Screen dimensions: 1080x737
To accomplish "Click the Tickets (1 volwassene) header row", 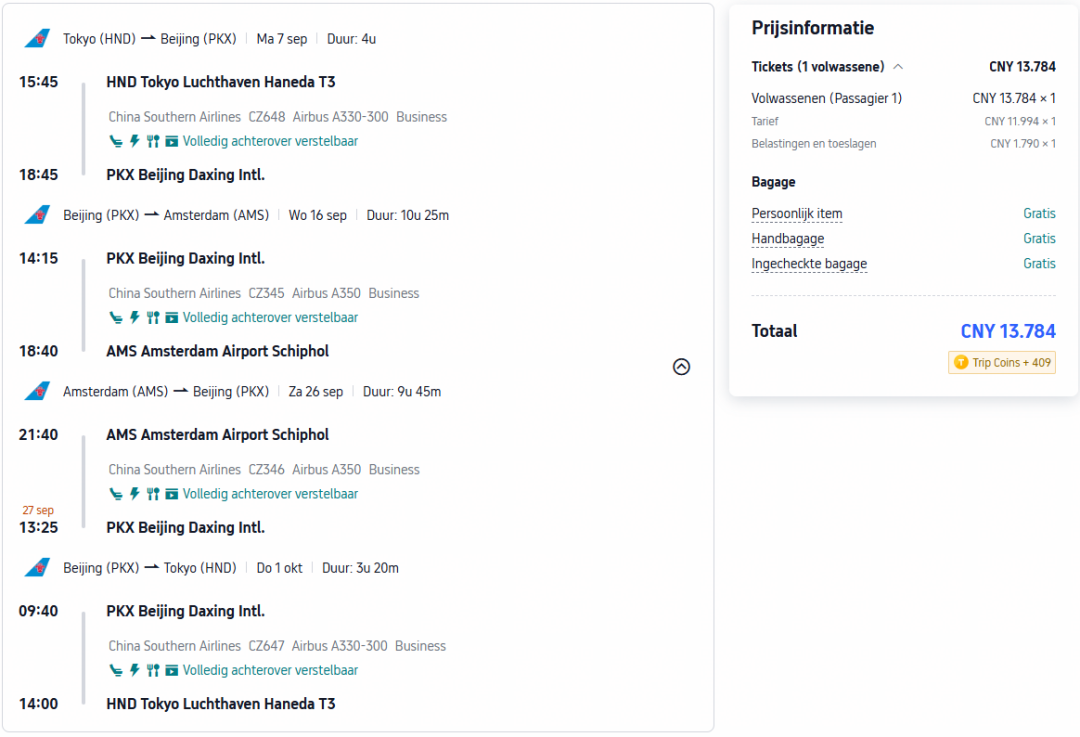I will click(903, 67).
